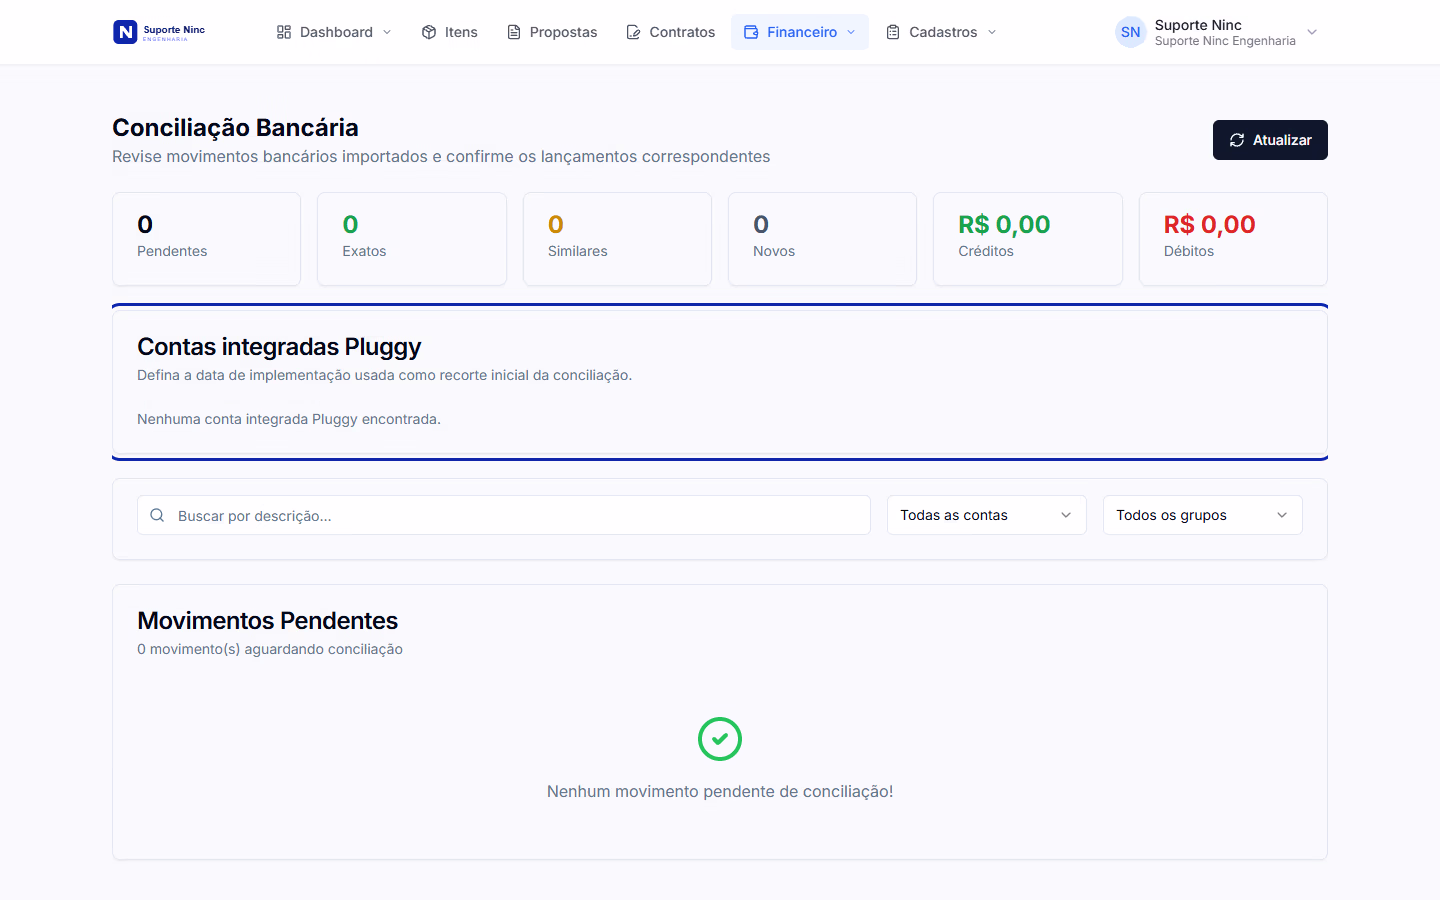The image size is (1440, 900).
Task: Select the Pendentes summary card
Action: pos(207,239)
